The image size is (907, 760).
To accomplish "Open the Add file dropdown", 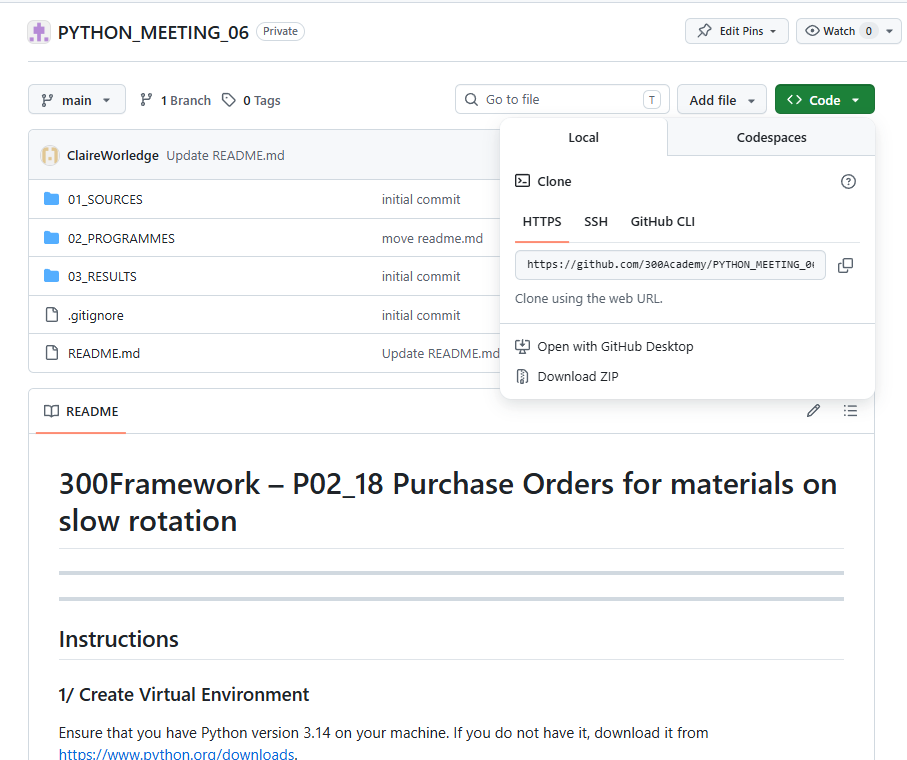I will click(x=721, y=99).
